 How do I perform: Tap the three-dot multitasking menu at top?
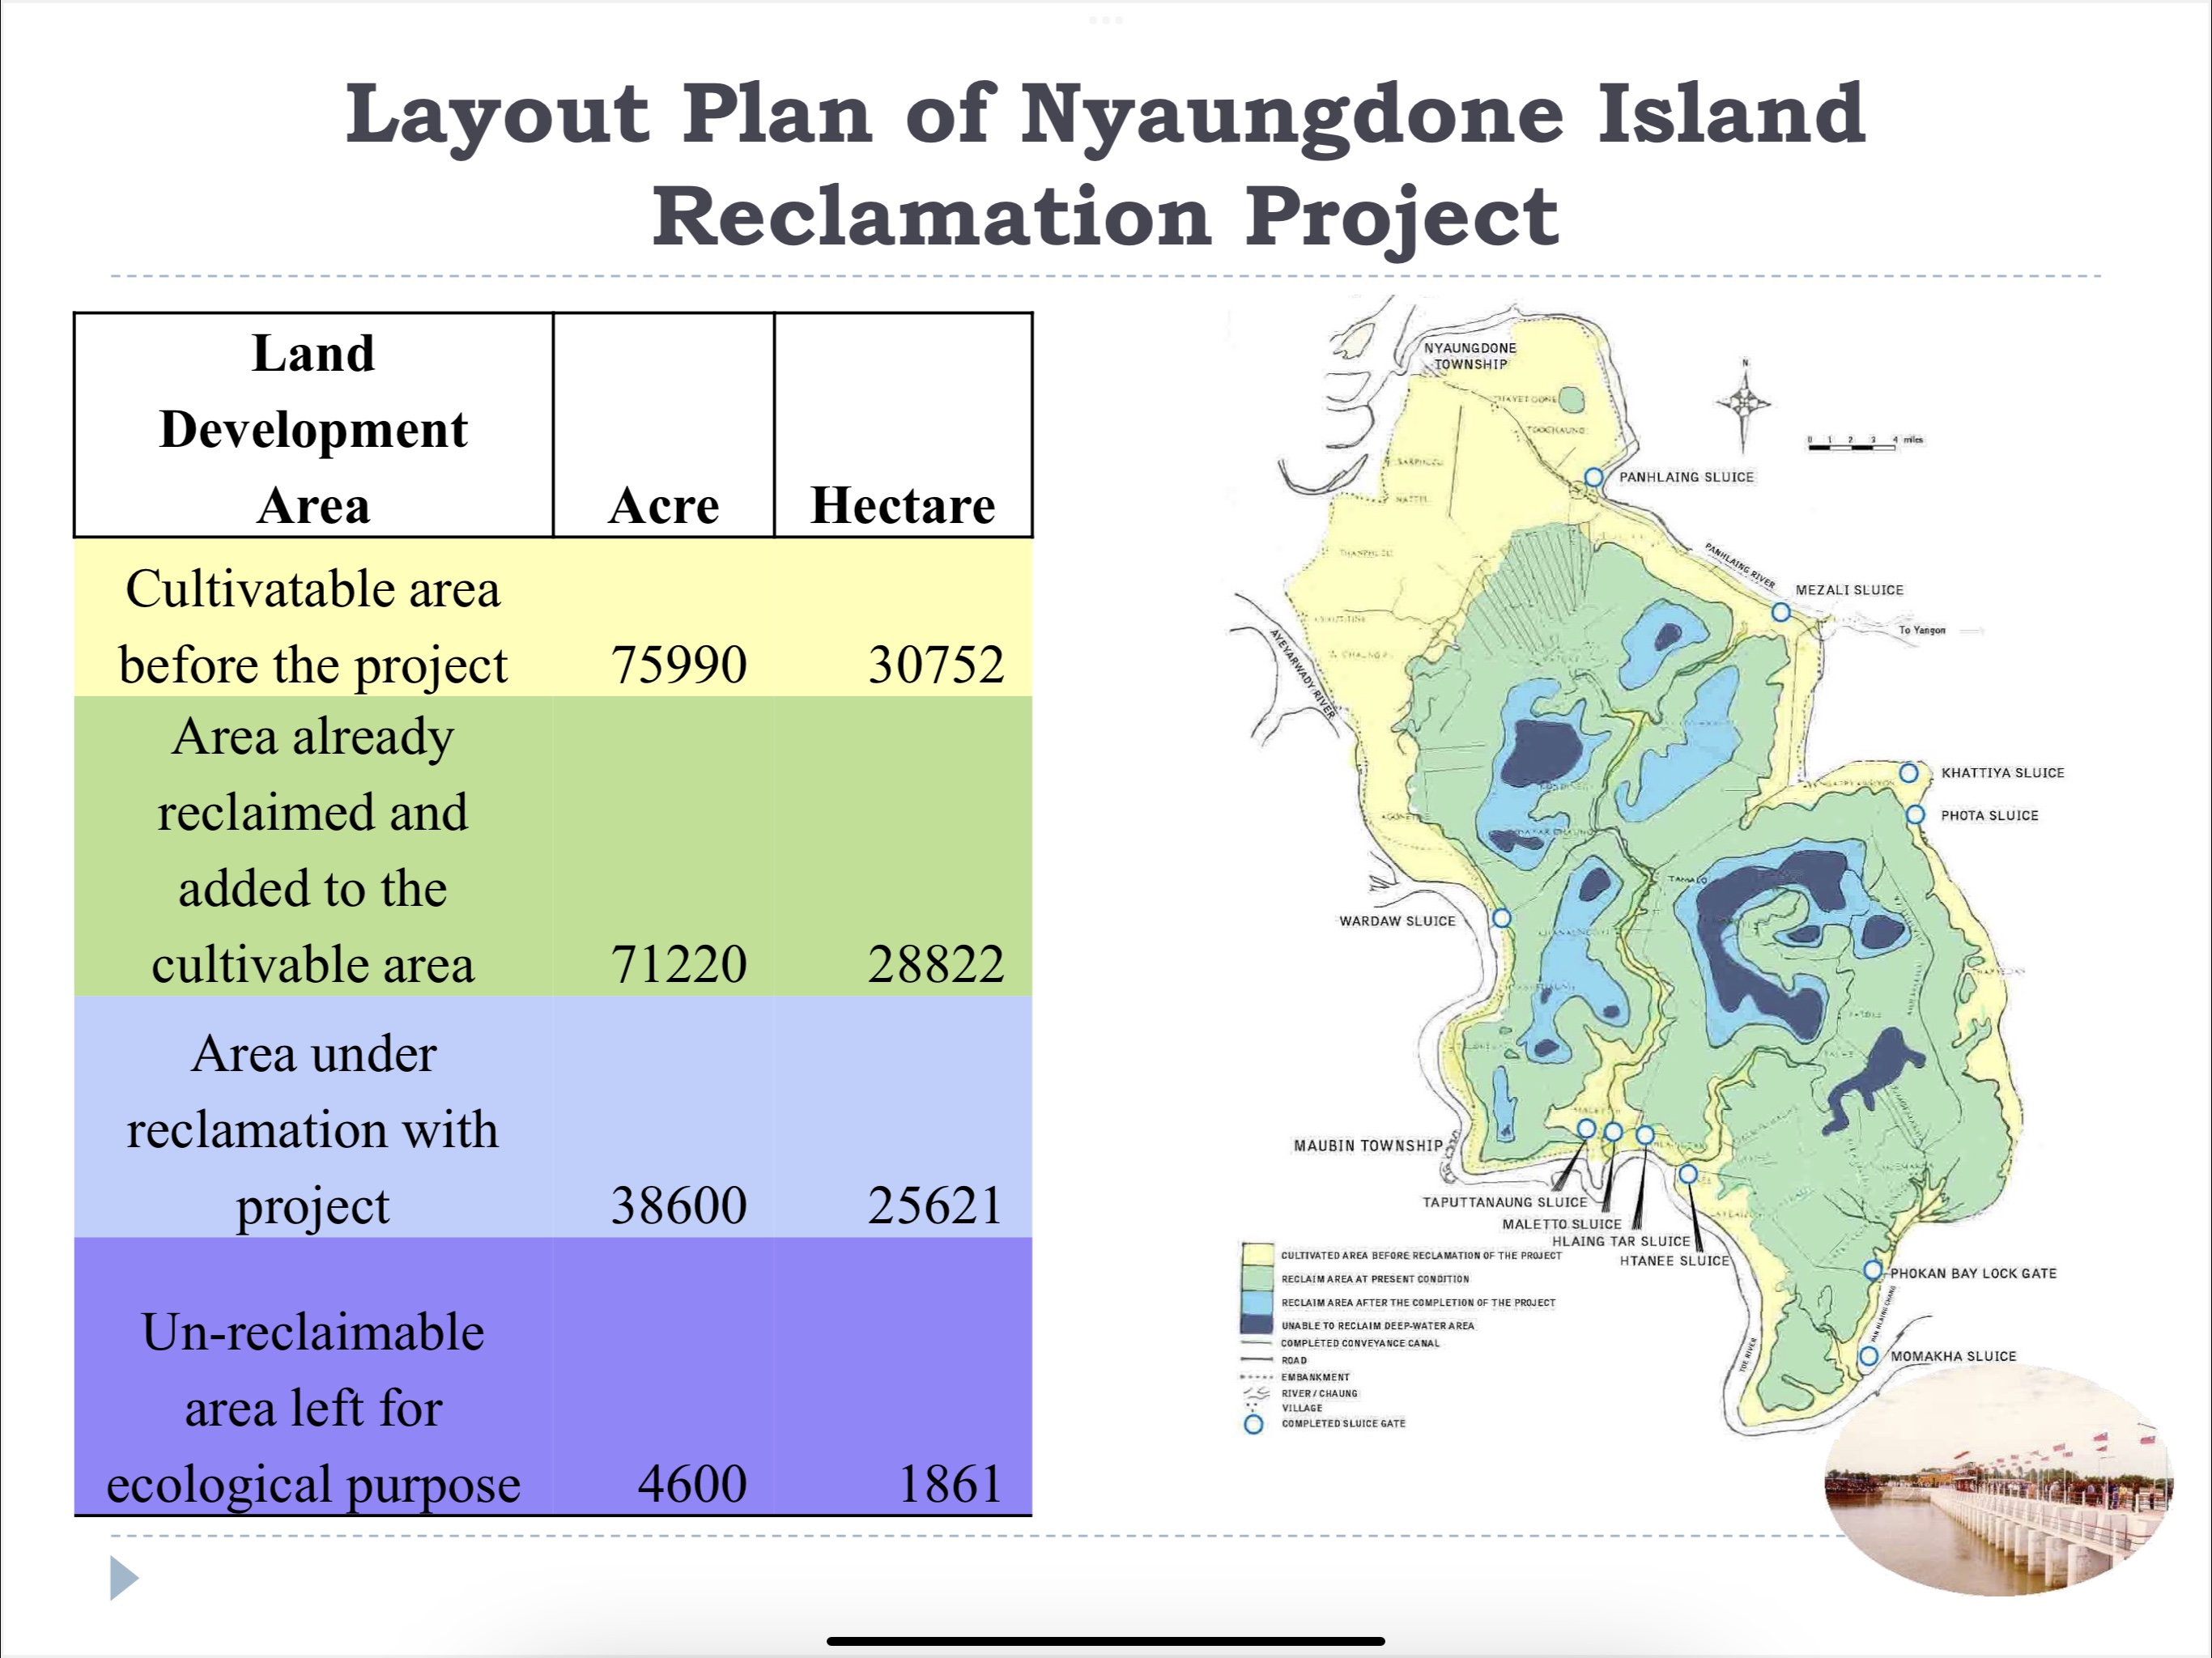[1106, 20]
